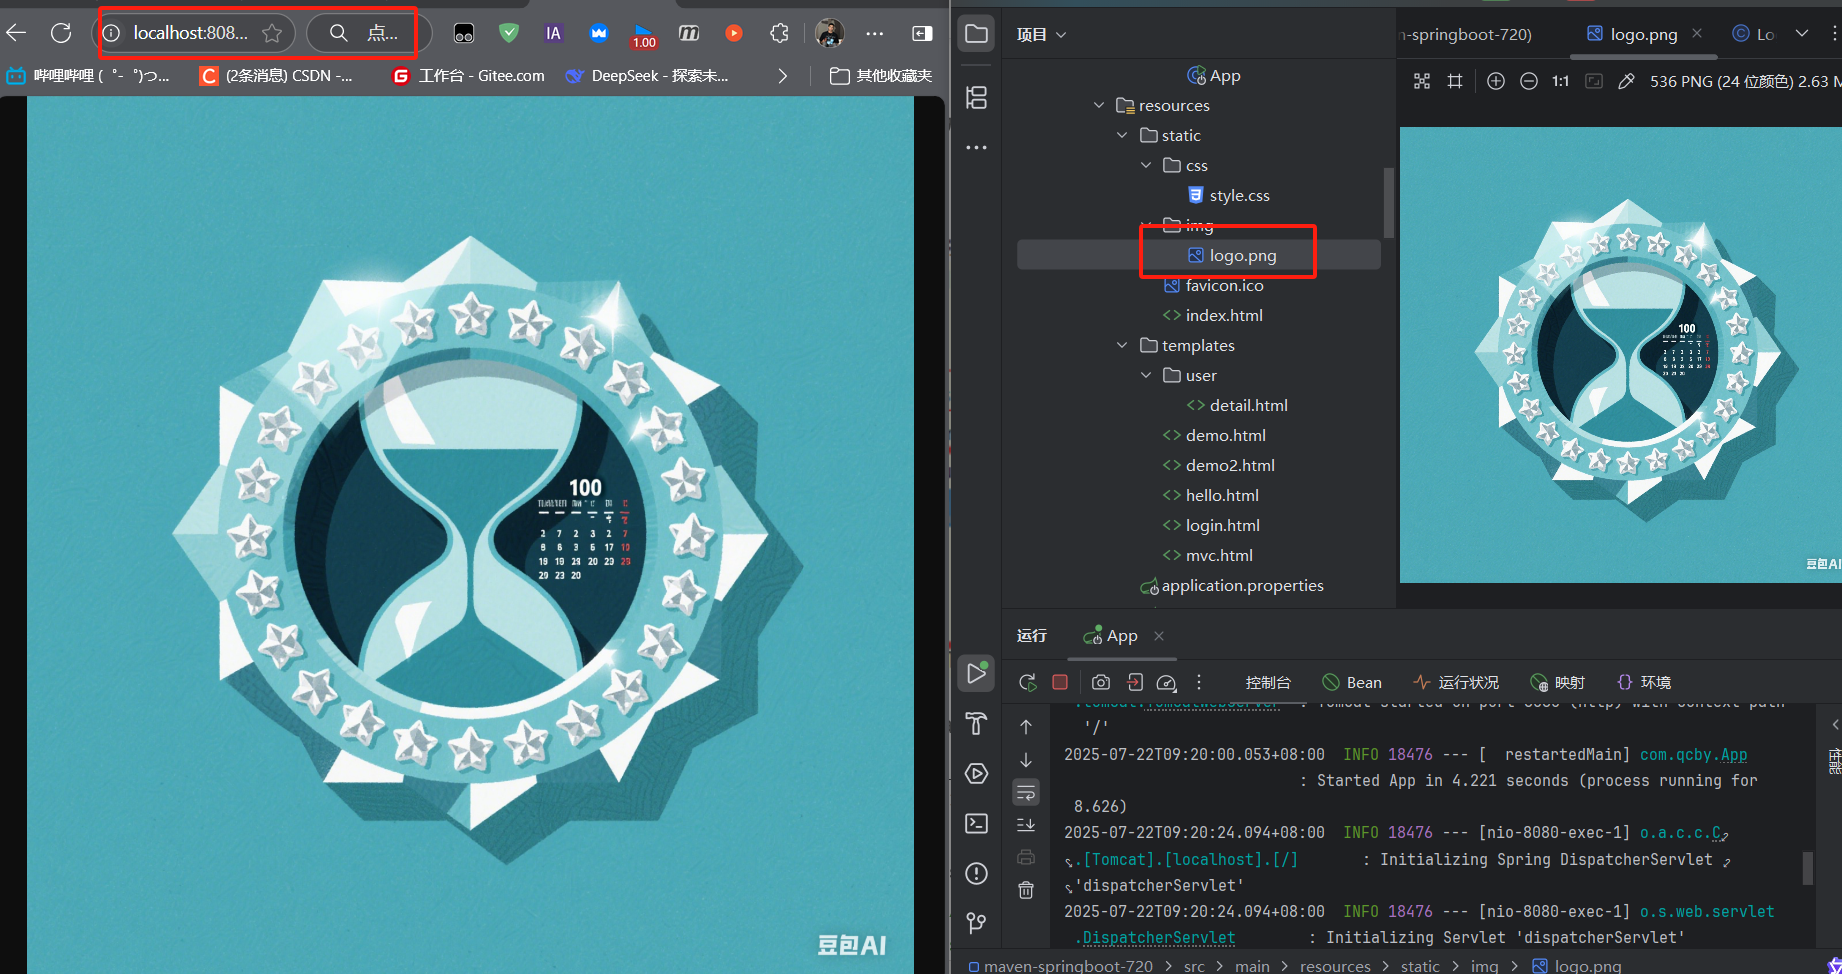1842x974 pixels.
Task: Close the App run tab
Action: 1159,636
